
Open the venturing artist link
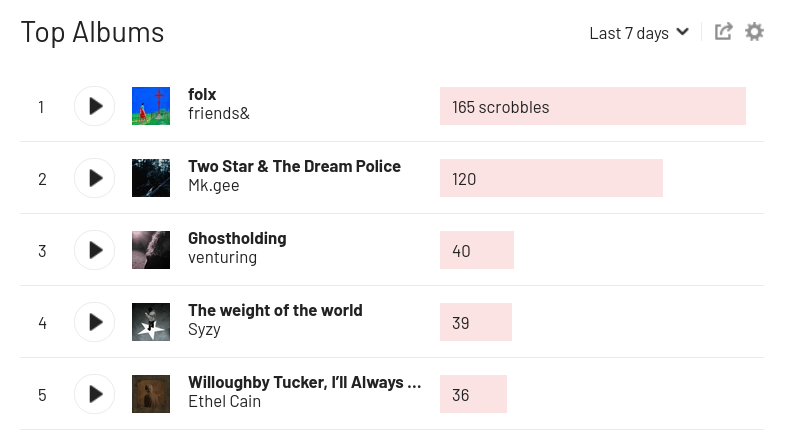(x=222, y=258)
